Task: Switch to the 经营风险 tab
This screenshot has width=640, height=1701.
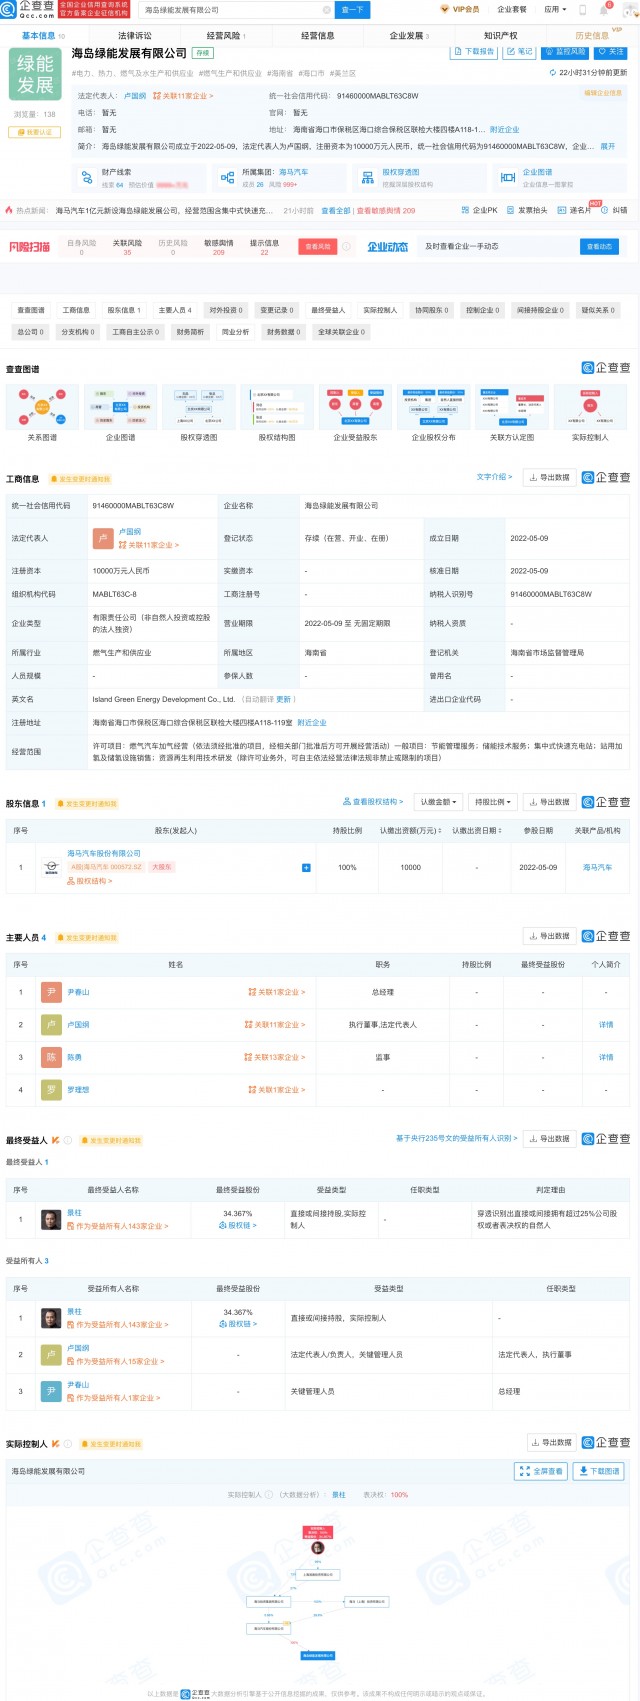Action: point(225,35)
